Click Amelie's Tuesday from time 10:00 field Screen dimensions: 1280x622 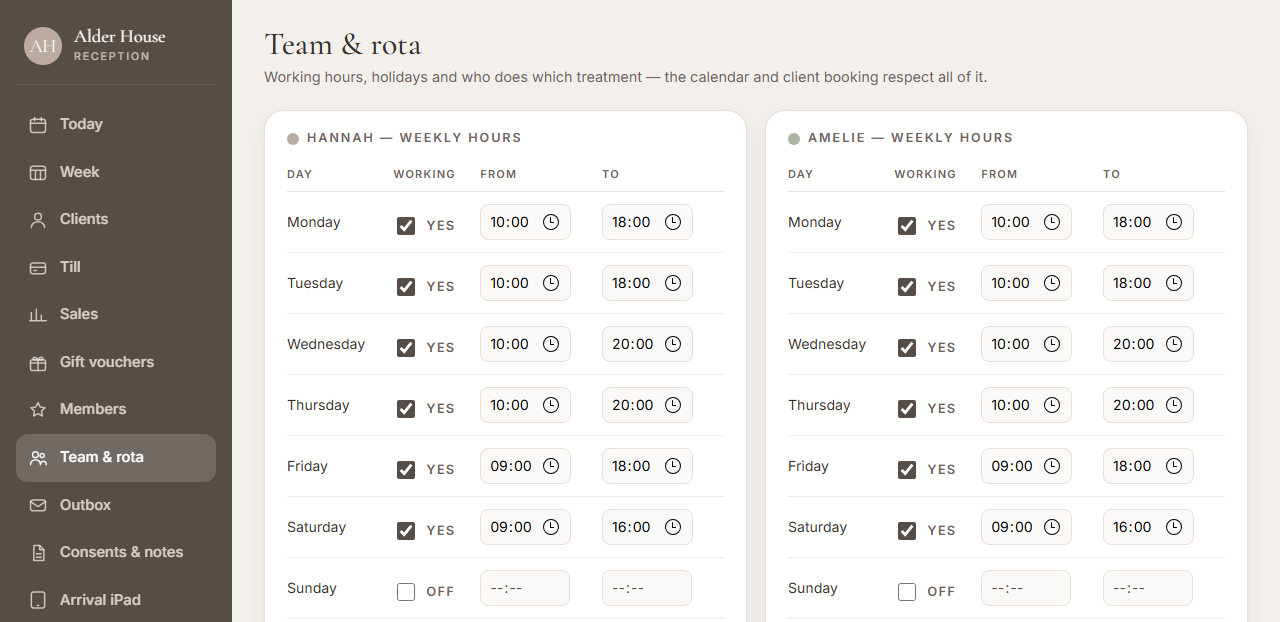tap(1026, 283)
